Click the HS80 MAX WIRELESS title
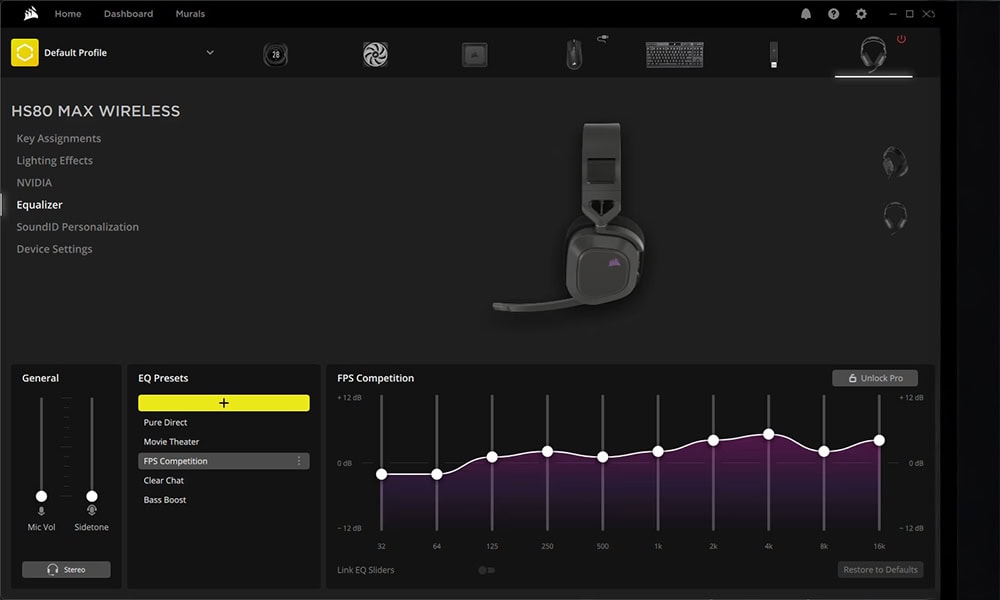 click(x=96, y=111)
